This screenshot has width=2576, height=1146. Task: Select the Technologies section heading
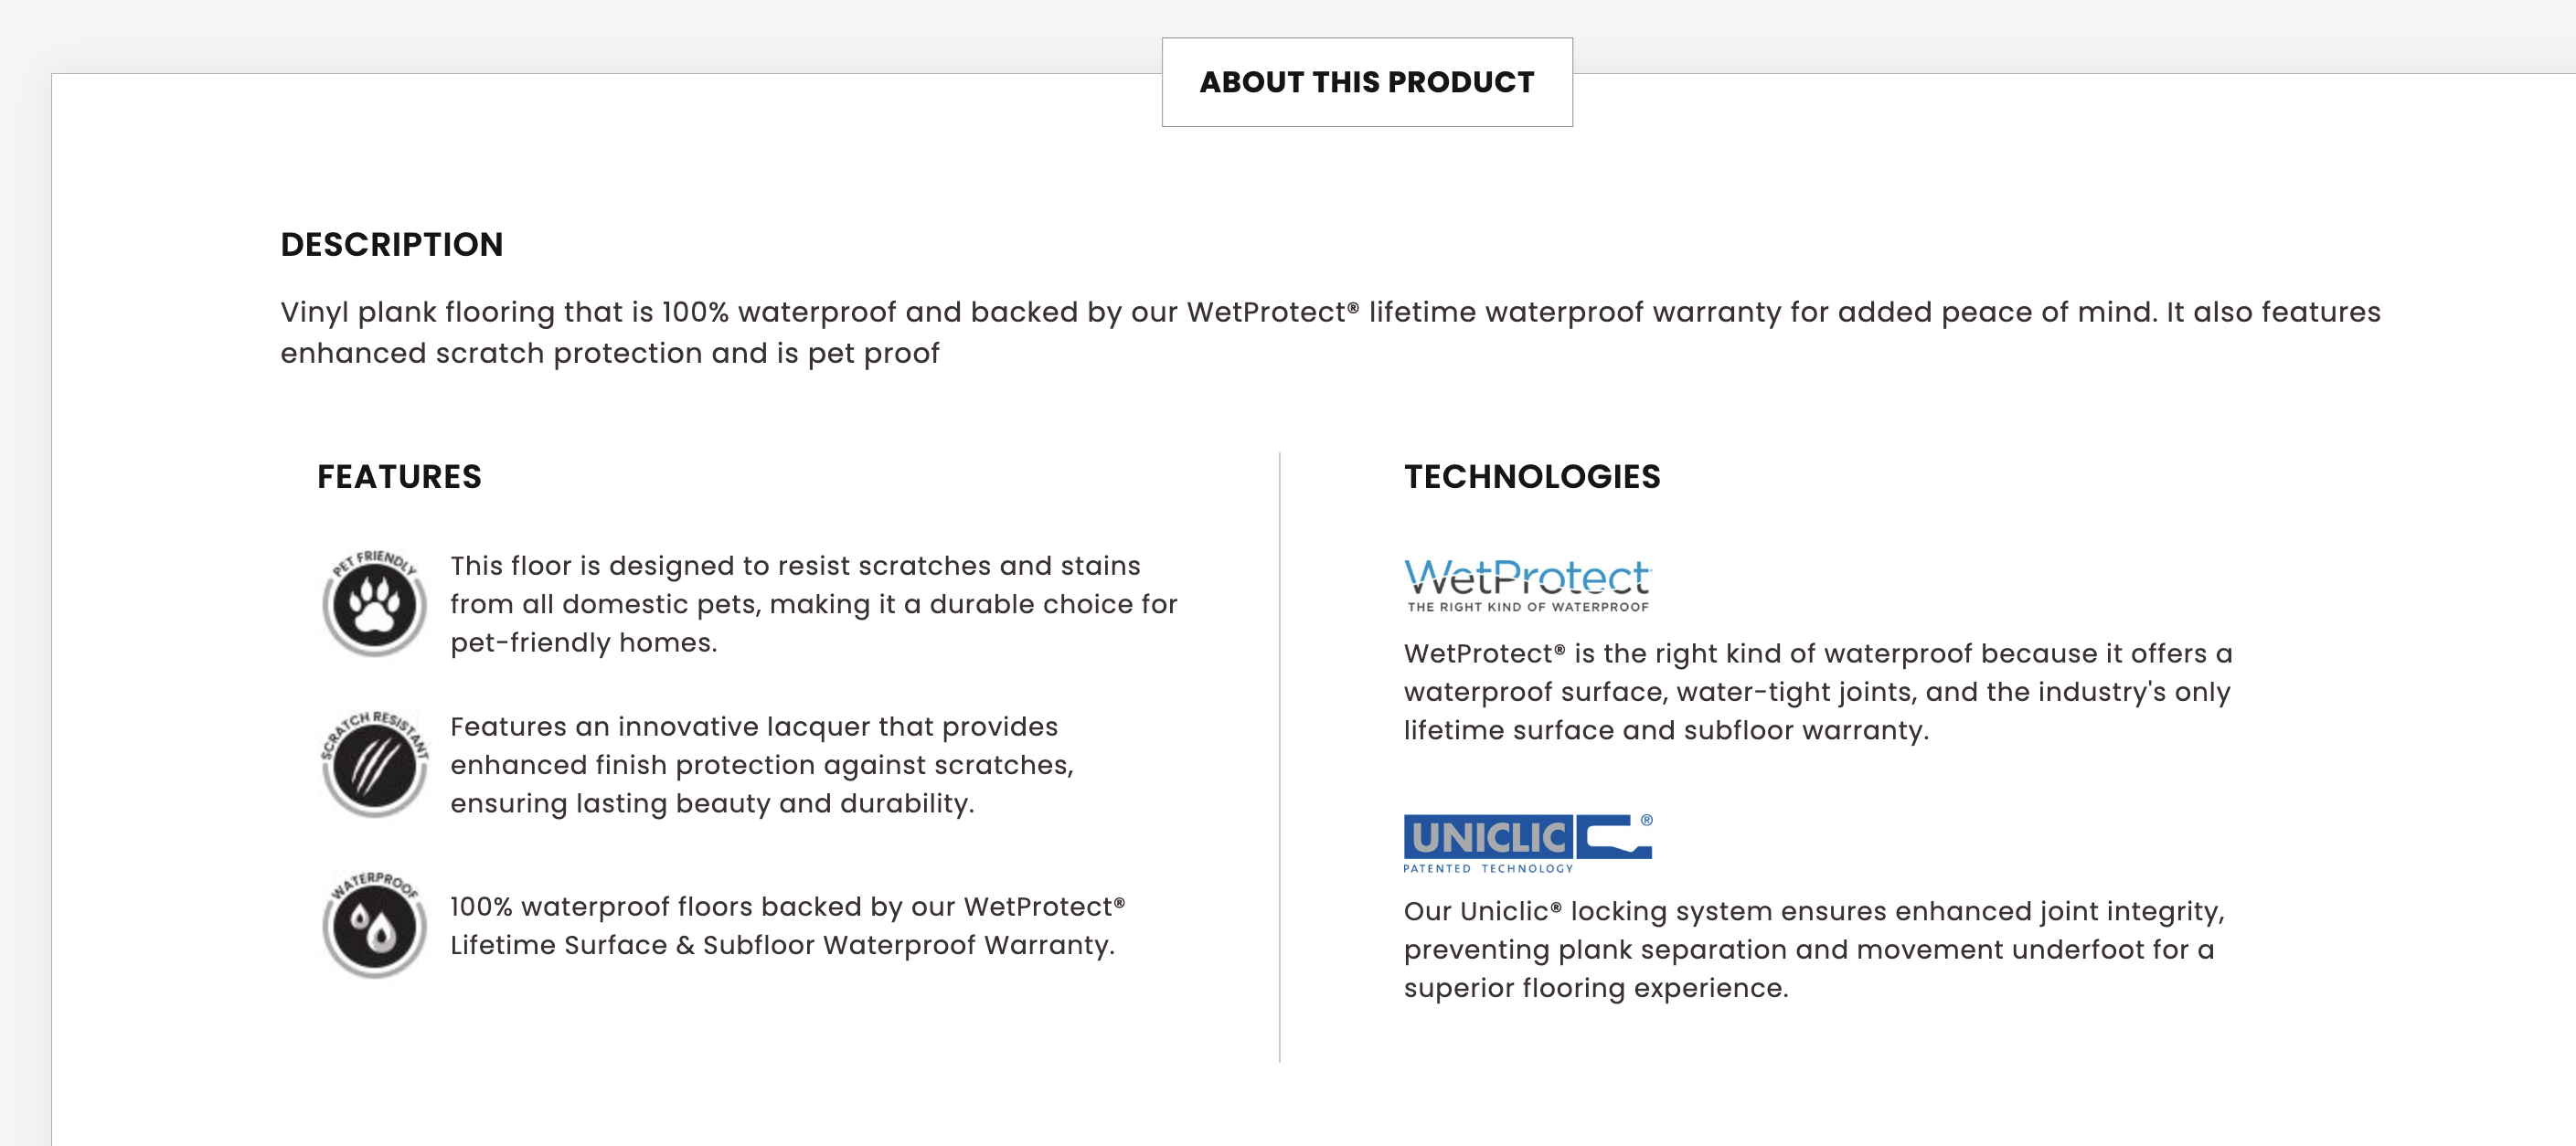click(1531, 477)
